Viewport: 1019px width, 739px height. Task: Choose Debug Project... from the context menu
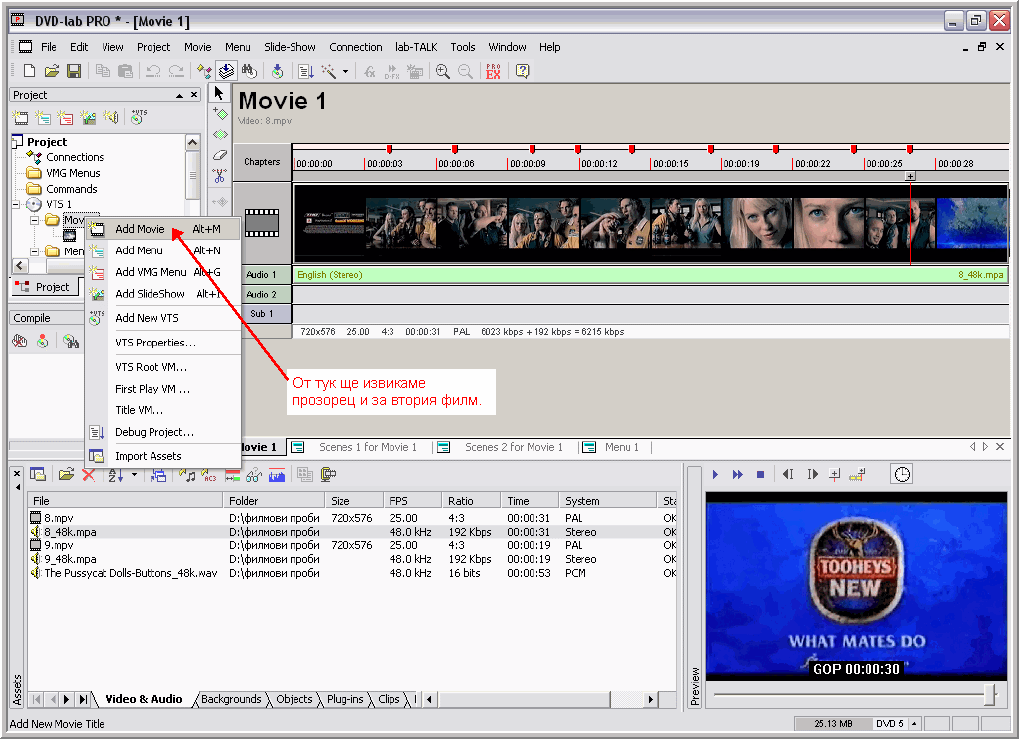[163, 432]
